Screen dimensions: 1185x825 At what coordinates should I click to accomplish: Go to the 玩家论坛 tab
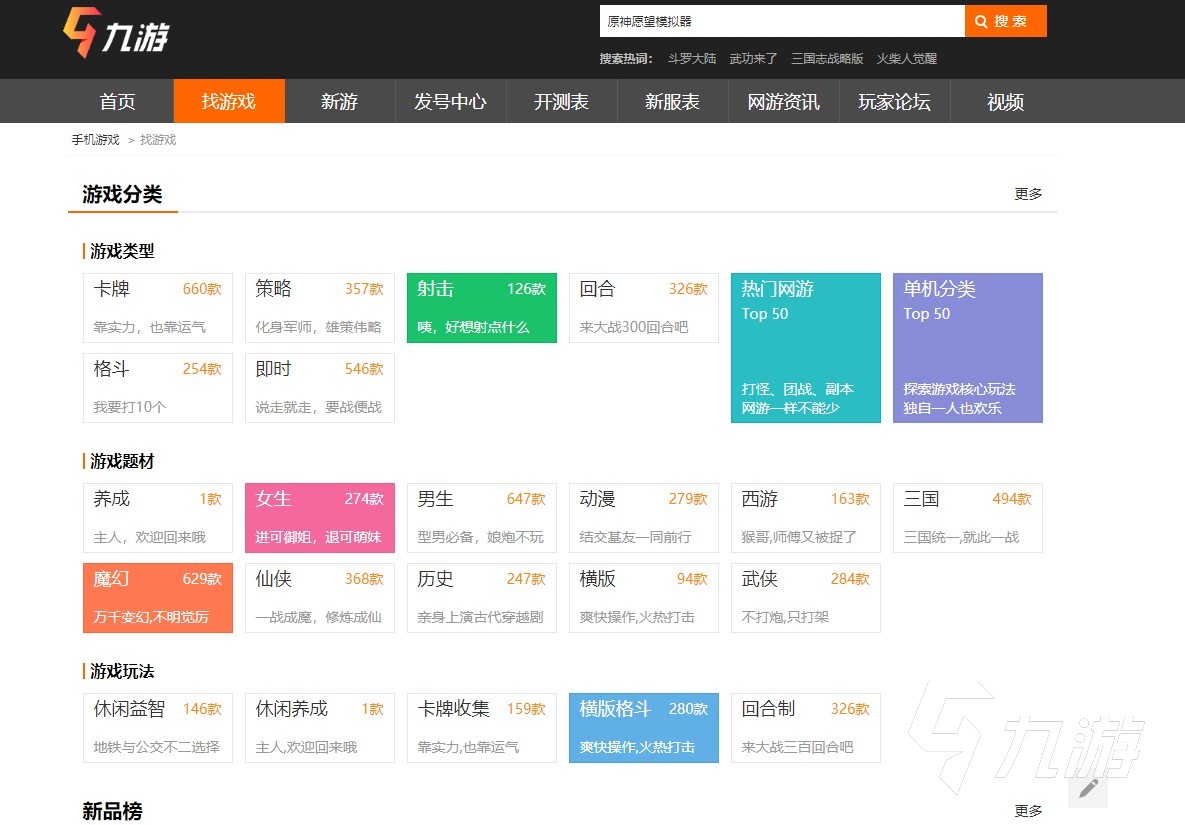[x=894, y=102]
